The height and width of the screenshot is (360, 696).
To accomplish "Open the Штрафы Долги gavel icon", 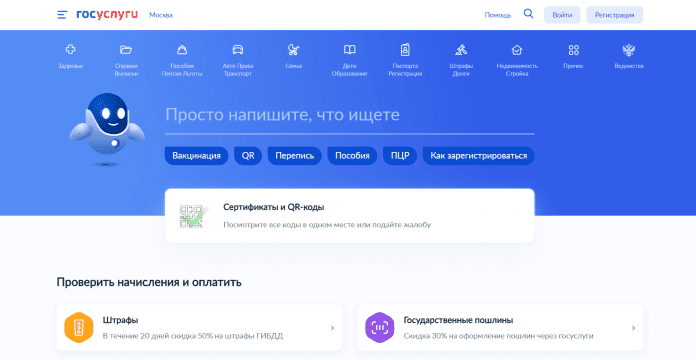I will click(x=461, y=49).
